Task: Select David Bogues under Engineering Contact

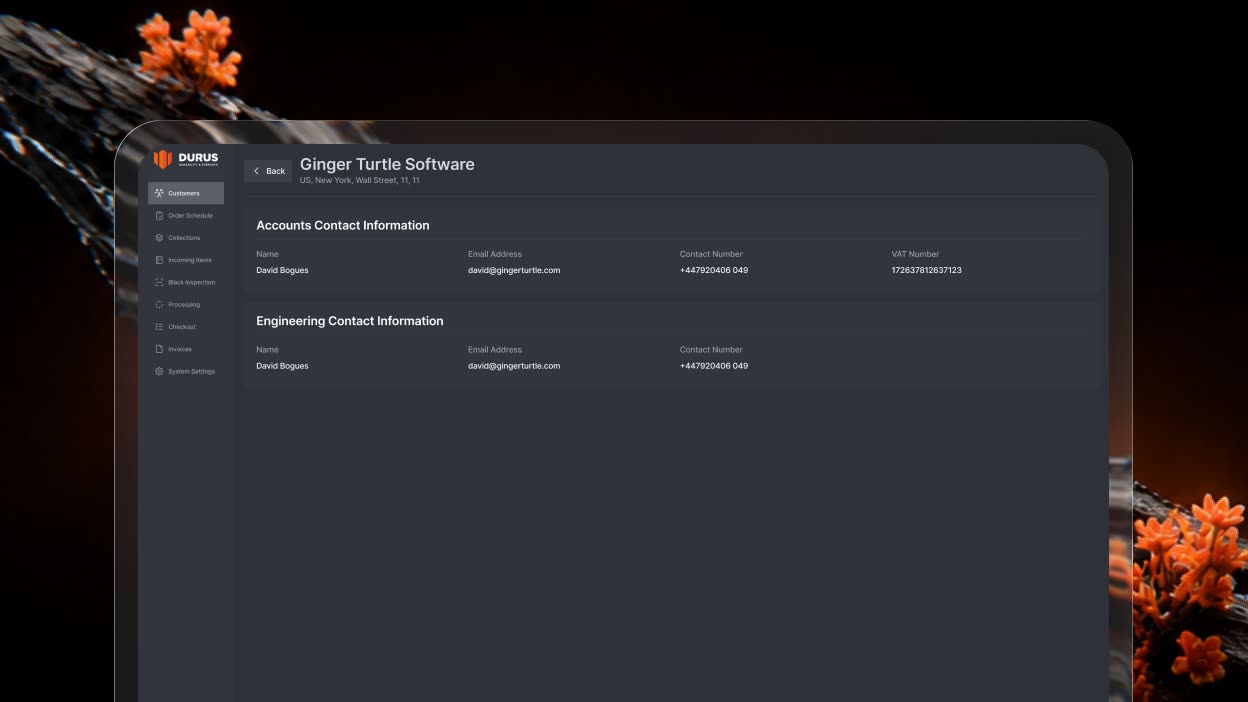Action: tap(282, 366)
